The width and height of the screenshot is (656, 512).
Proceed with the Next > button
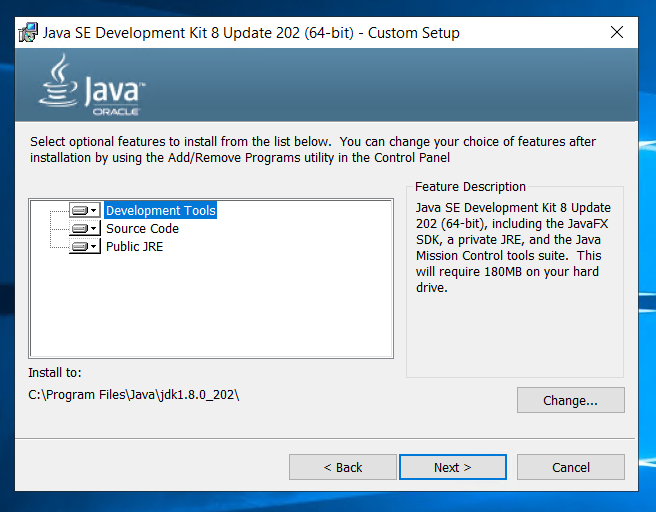pyautogui.click(x=453, y=467)
